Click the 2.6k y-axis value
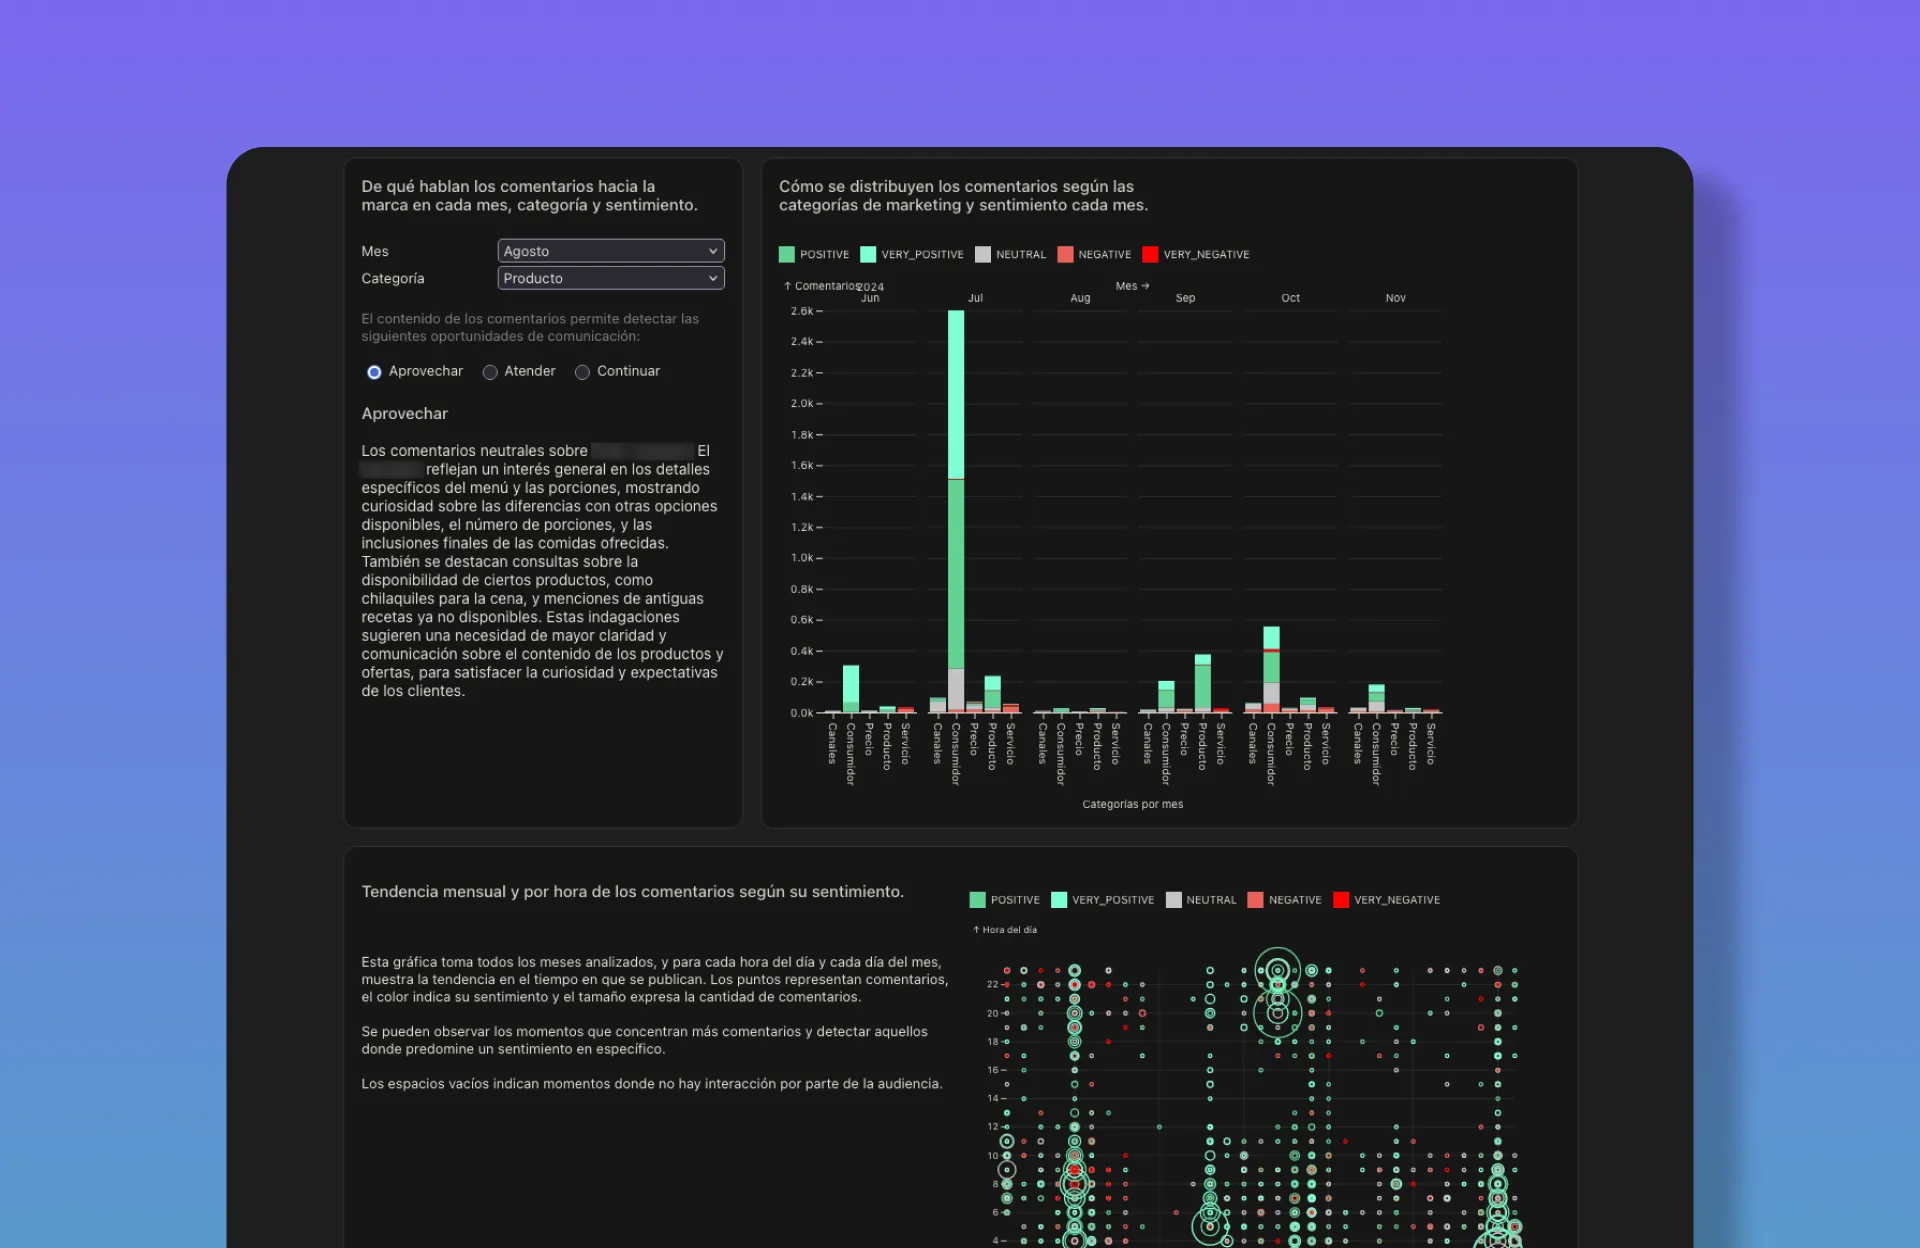This screenshot has width=1920, height=1248. (x=802, y=311)
